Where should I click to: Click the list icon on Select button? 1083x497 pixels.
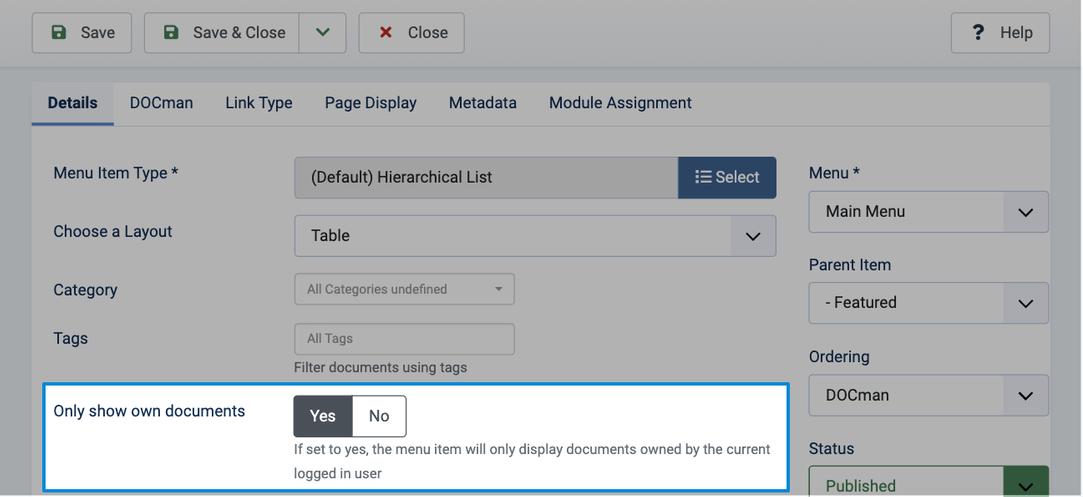703,177
